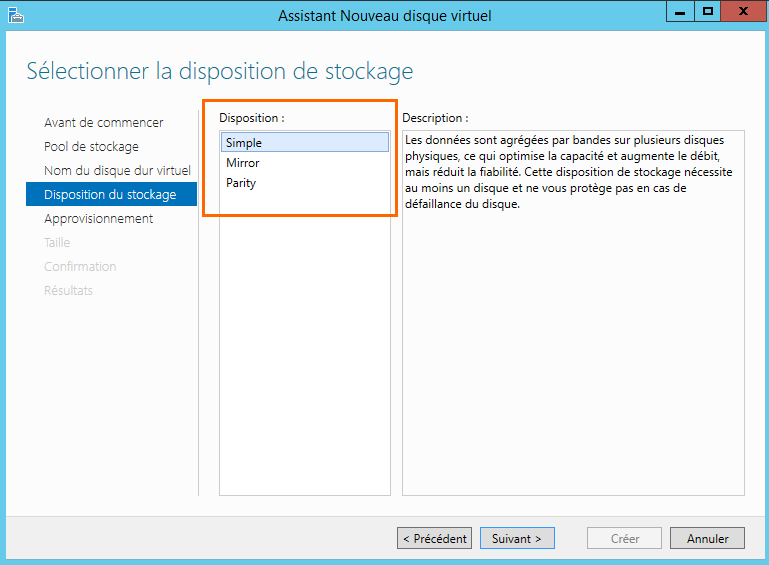Click the Confirmation step in the sidebar
769x565 pixels.
(x=80, y=267)
